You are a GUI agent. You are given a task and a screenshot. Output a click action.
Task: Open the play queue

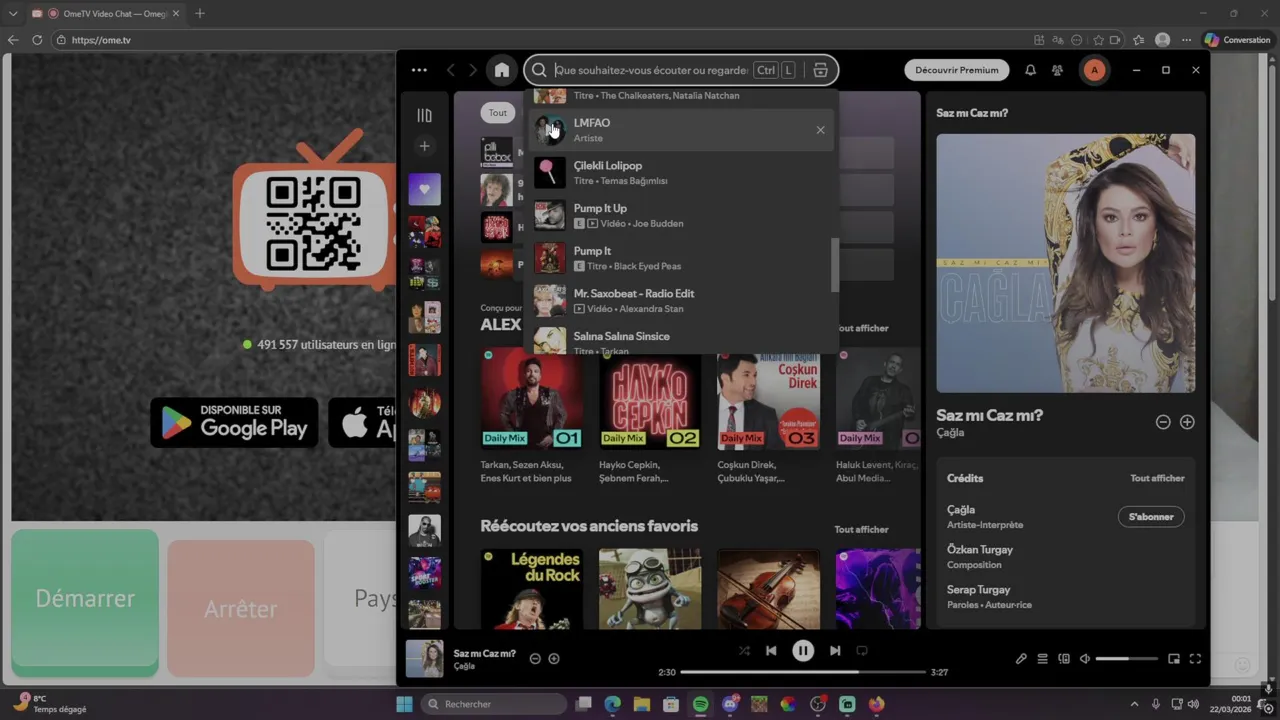point(1042,659)
